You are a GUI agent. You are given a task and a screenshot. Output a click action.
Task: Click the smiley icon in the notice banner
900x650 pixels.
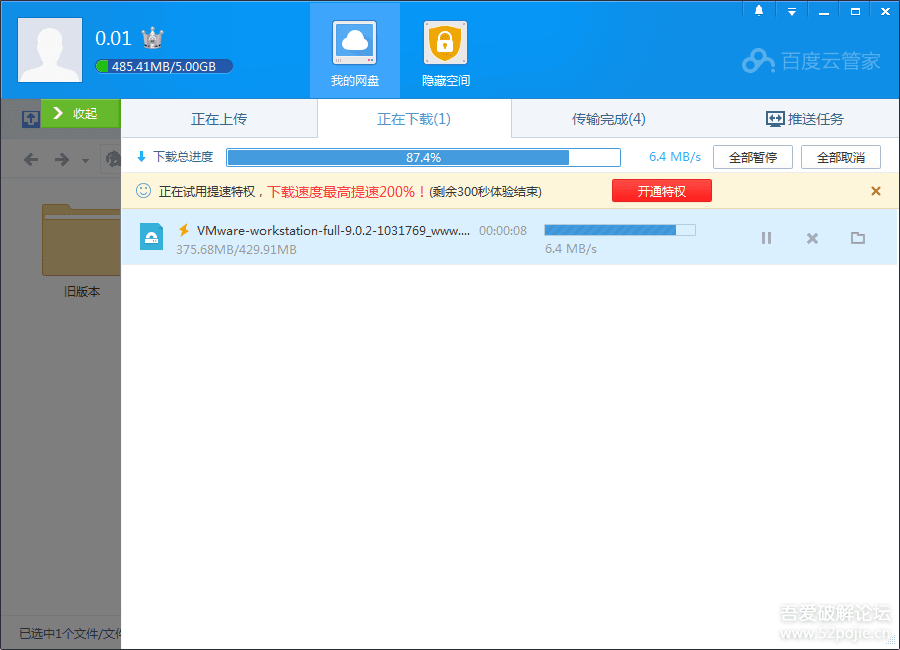pos(143,191)
